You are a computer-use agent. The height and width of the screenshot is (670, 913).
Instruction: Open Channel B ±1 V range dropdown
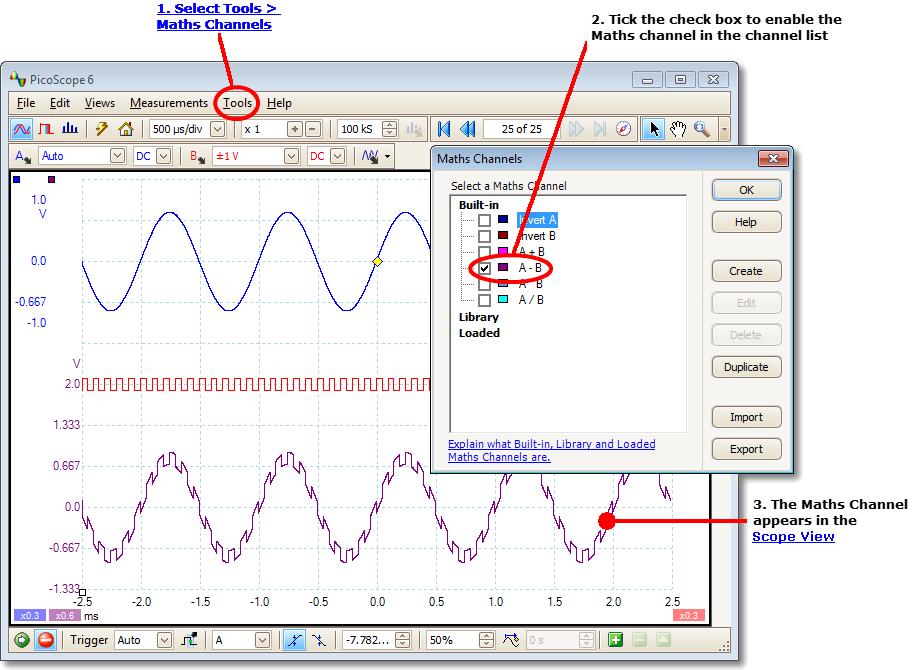pyautogui.click(x=292, y=156)
